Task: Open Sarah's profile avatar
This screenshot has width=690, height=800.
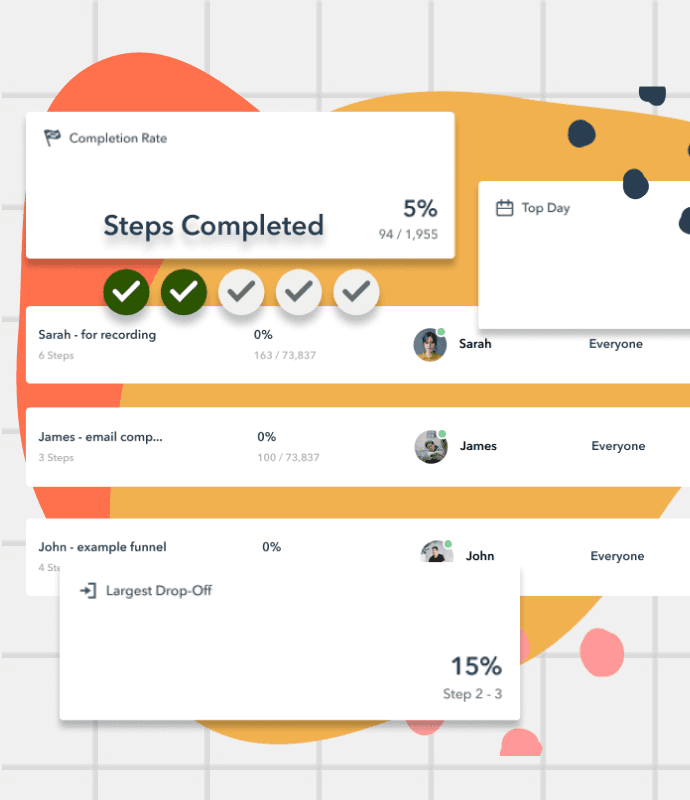Action: (x=430, y=344)
